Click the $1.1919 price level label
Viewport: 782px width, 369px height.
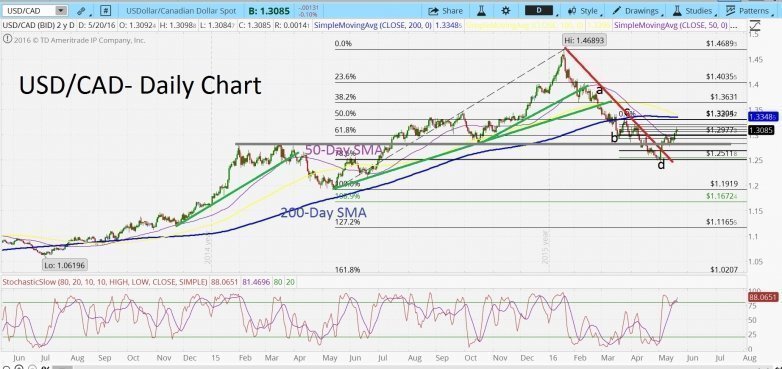[x=724, y=184]
